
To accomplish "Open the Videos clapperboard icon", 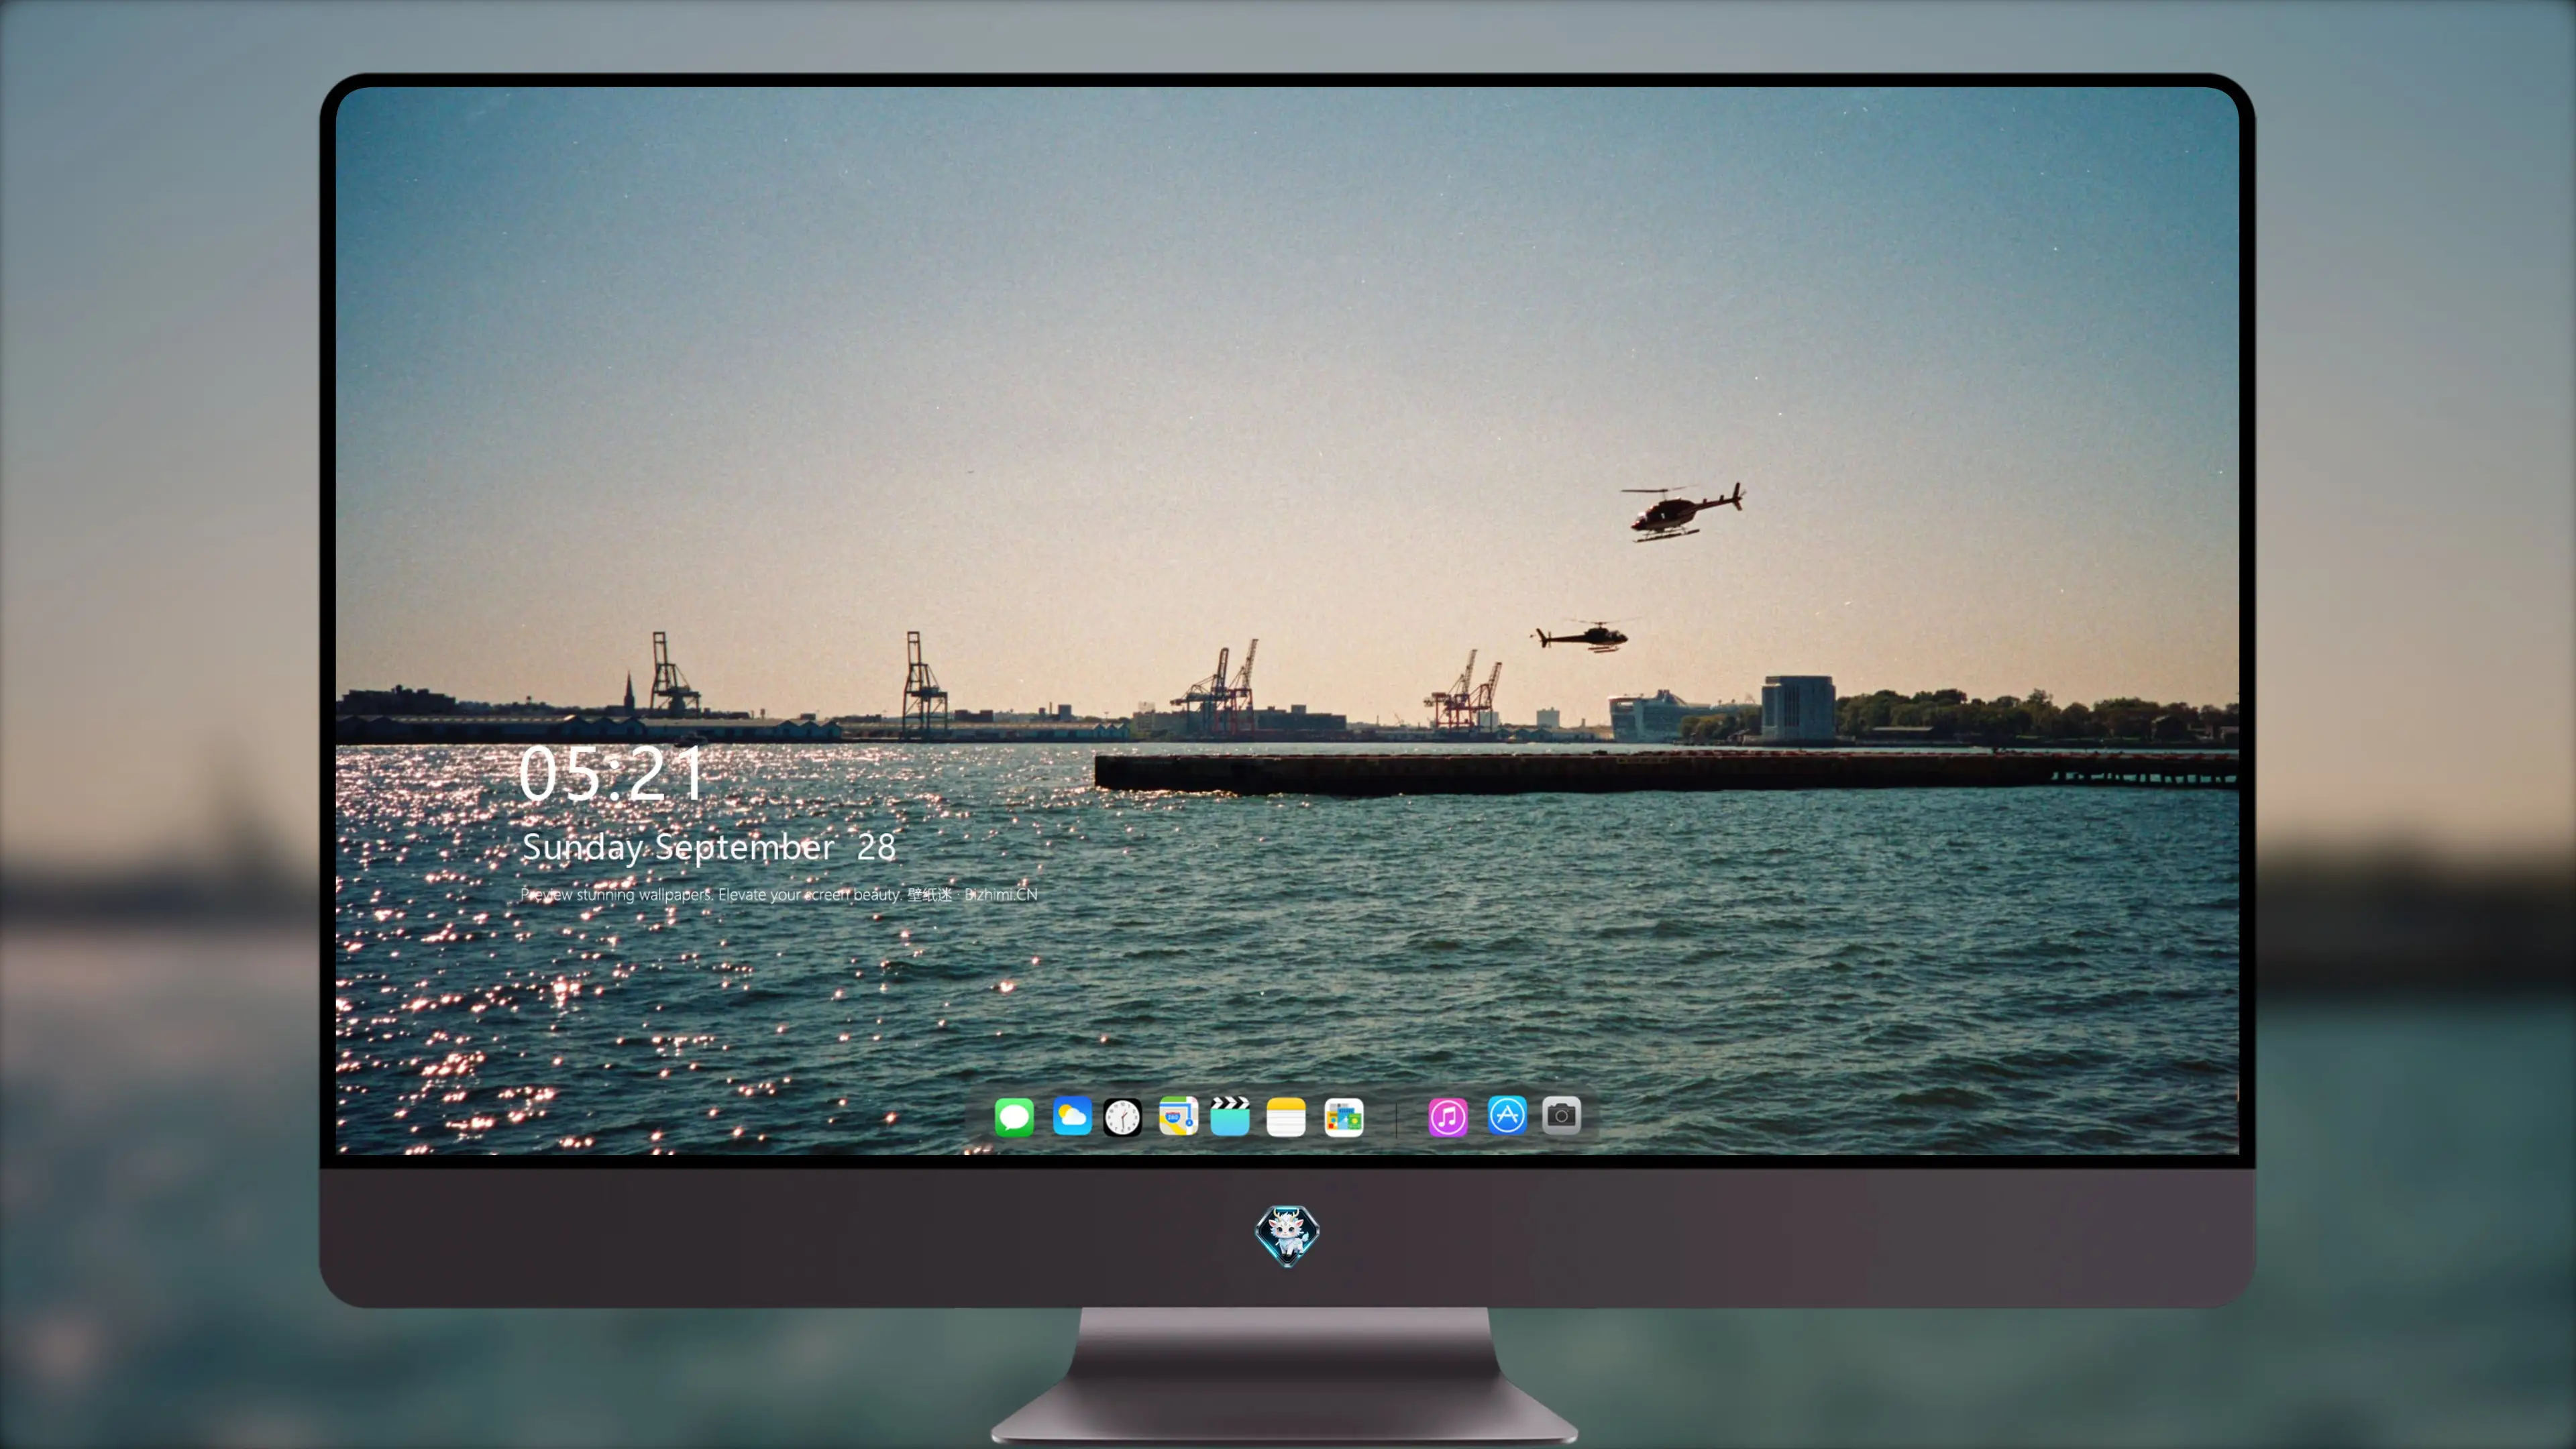I will pos(1230,1116).
